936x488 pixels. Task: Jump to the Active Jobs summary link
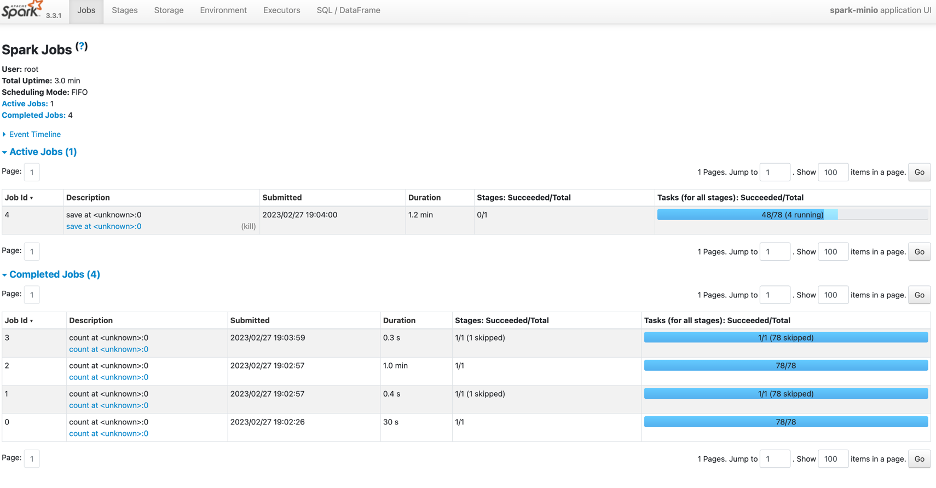coord(25,103)
